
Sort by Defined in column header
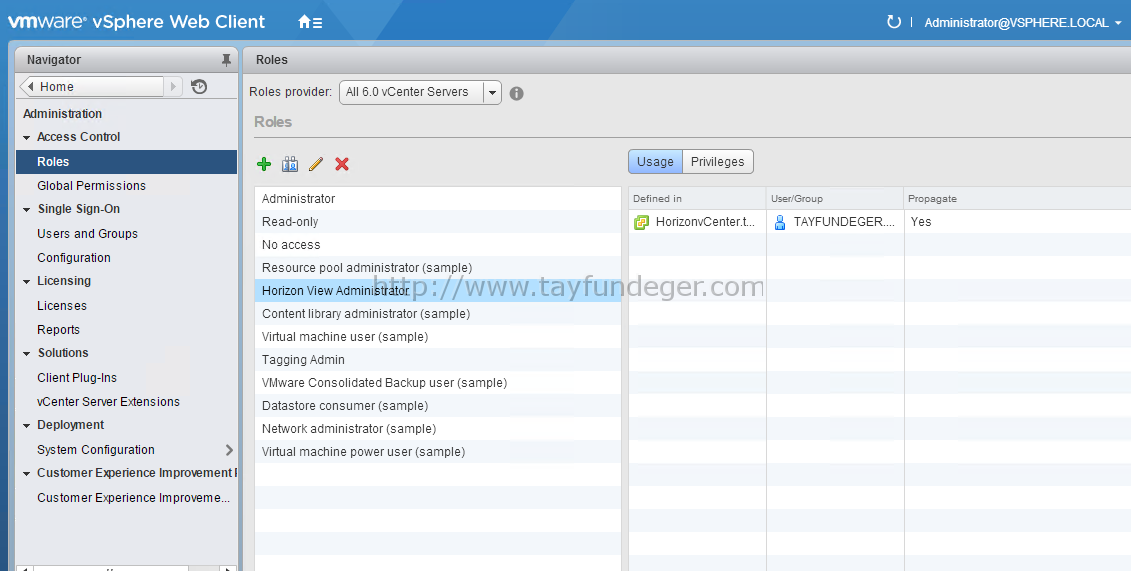tap(697, 198)
